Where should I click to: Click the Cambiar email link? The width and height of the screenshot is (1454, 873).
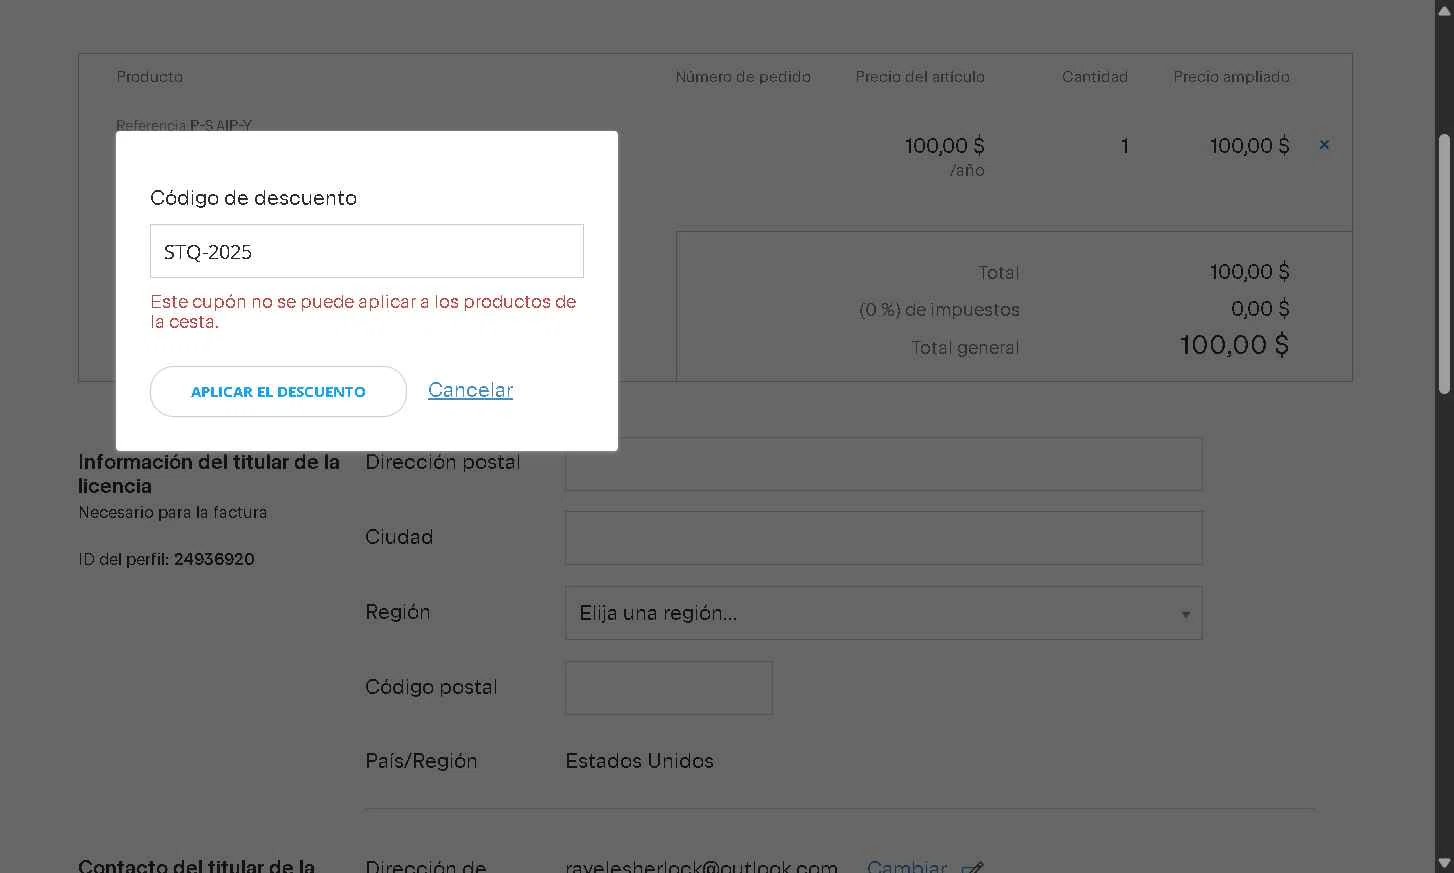[907, 866]
